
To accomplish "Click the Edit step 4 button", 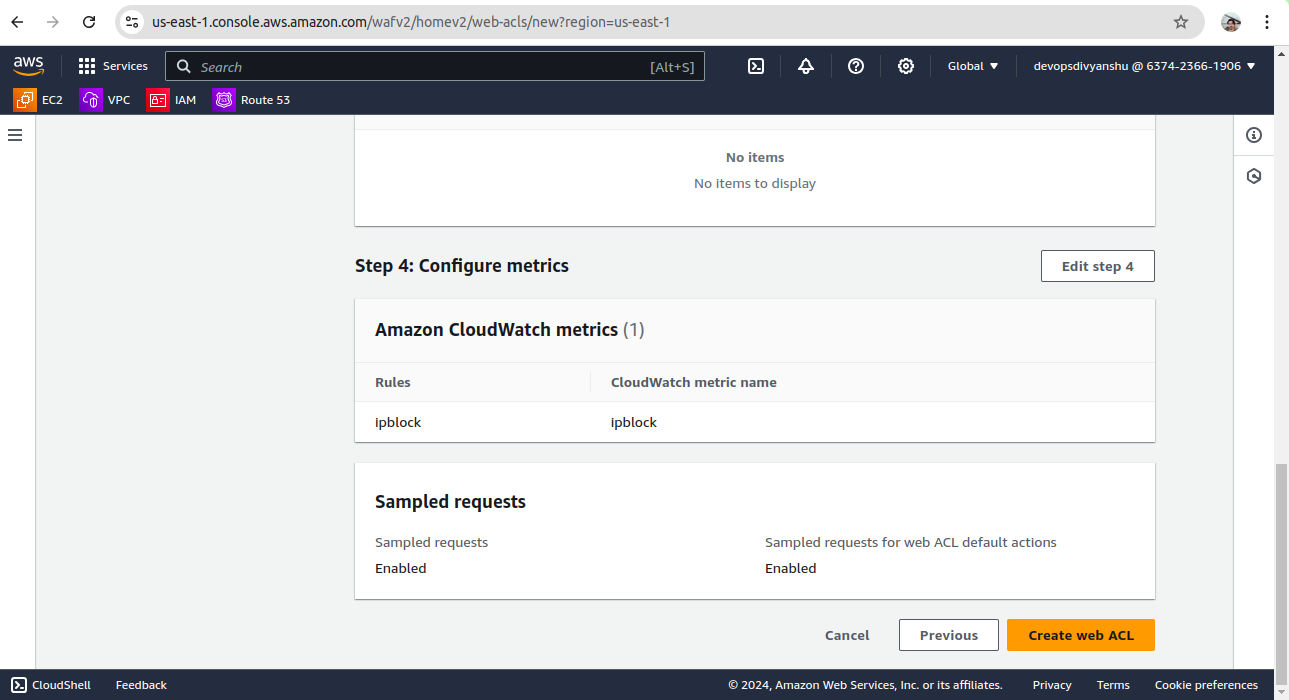I will point(1097,266).
